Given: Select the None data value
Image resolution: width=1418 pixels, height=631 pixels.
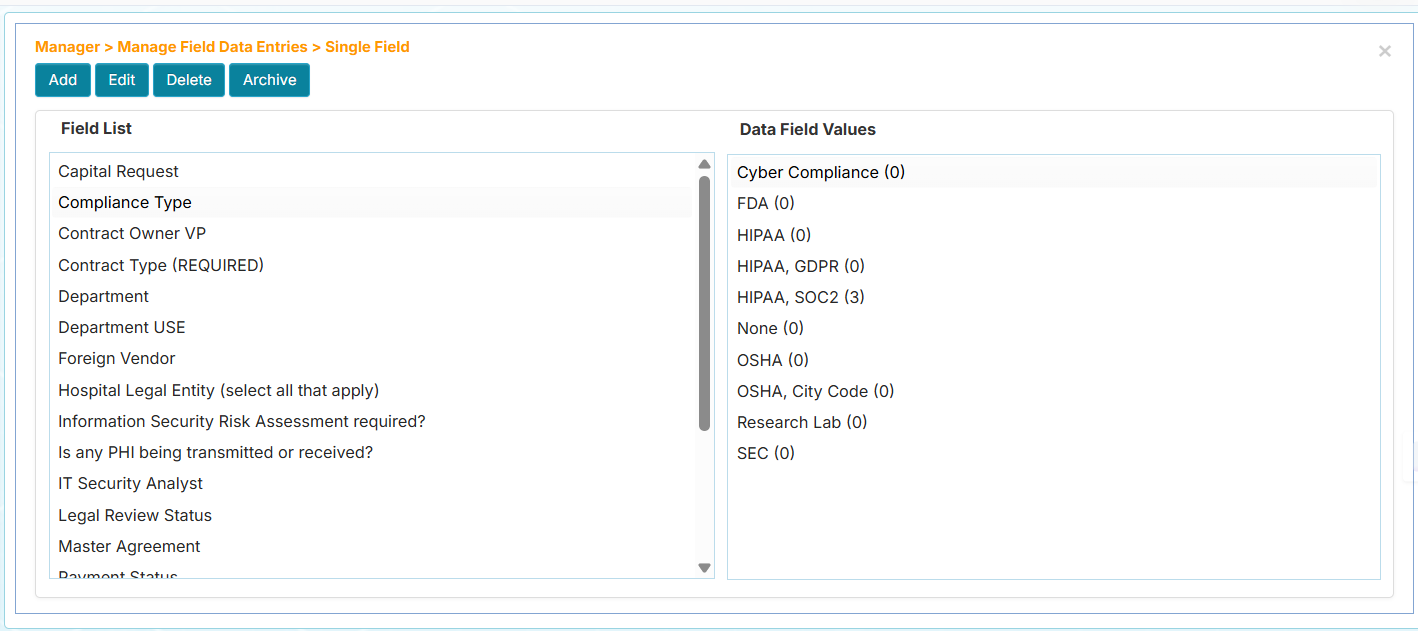Looking at the screenshot, I should (770, 328).
